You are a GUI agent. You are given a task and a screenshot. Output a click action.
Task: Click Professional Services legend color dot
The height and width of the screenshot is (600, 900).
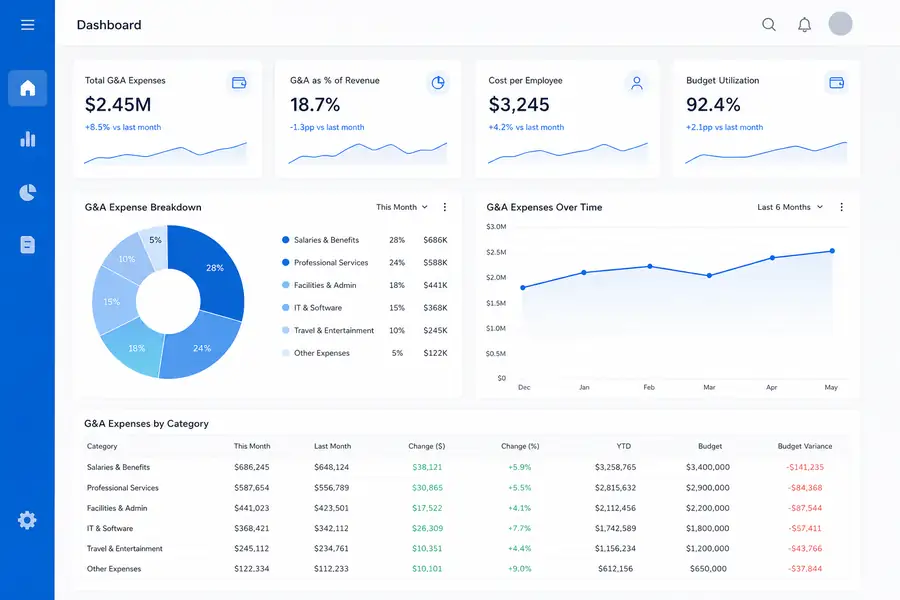pyautogui.click(x=286, y=262)
